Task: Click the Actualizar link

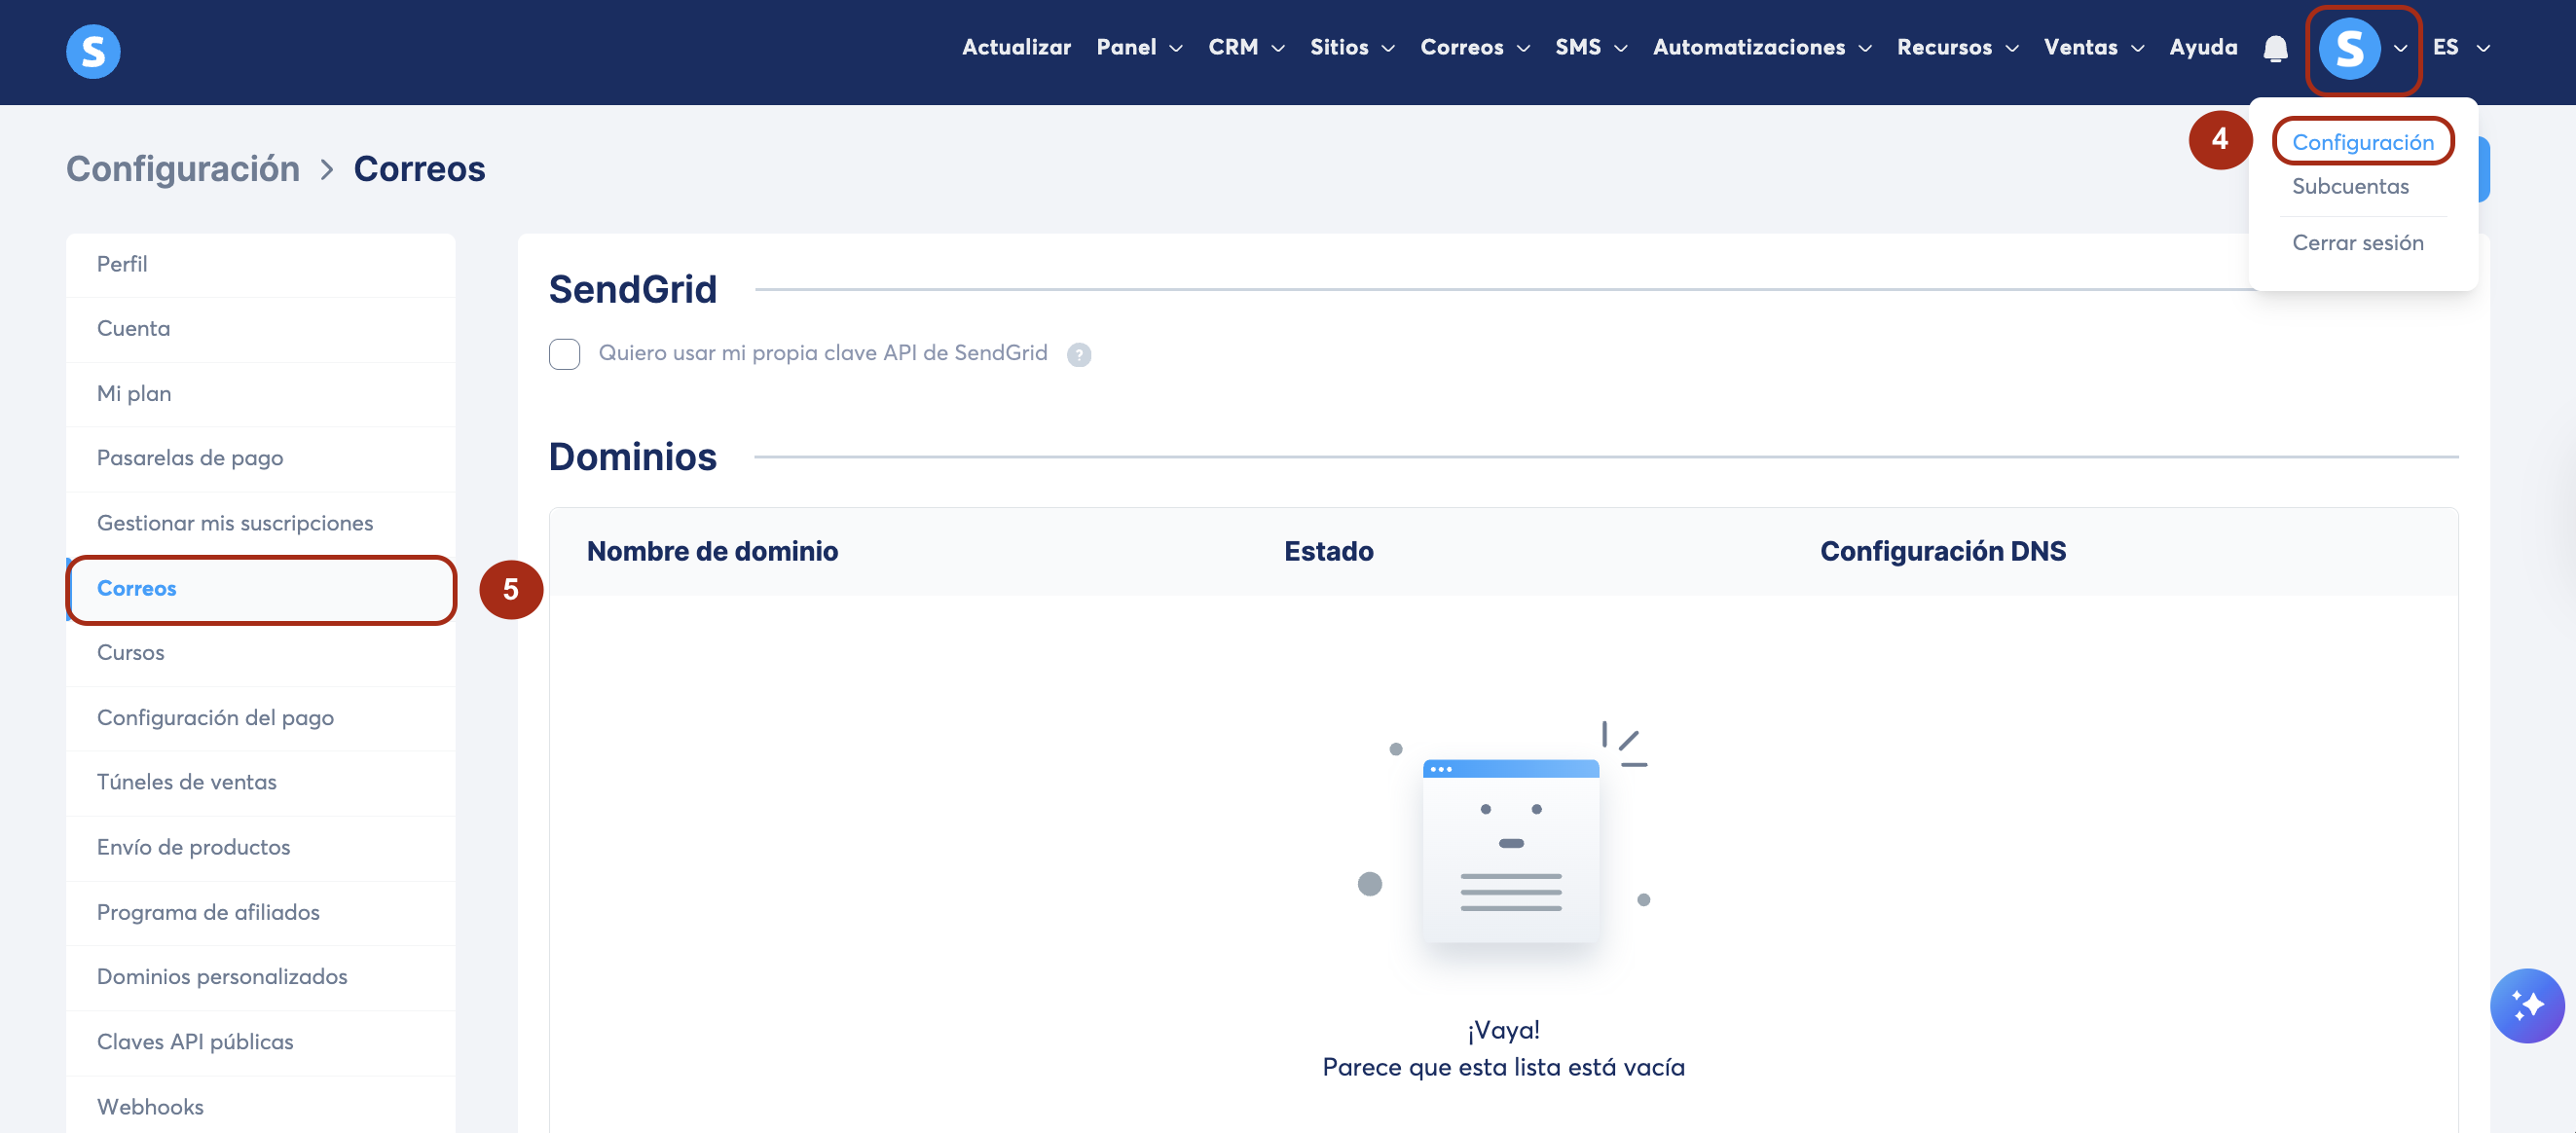Action: click(x=1015, y=48)
